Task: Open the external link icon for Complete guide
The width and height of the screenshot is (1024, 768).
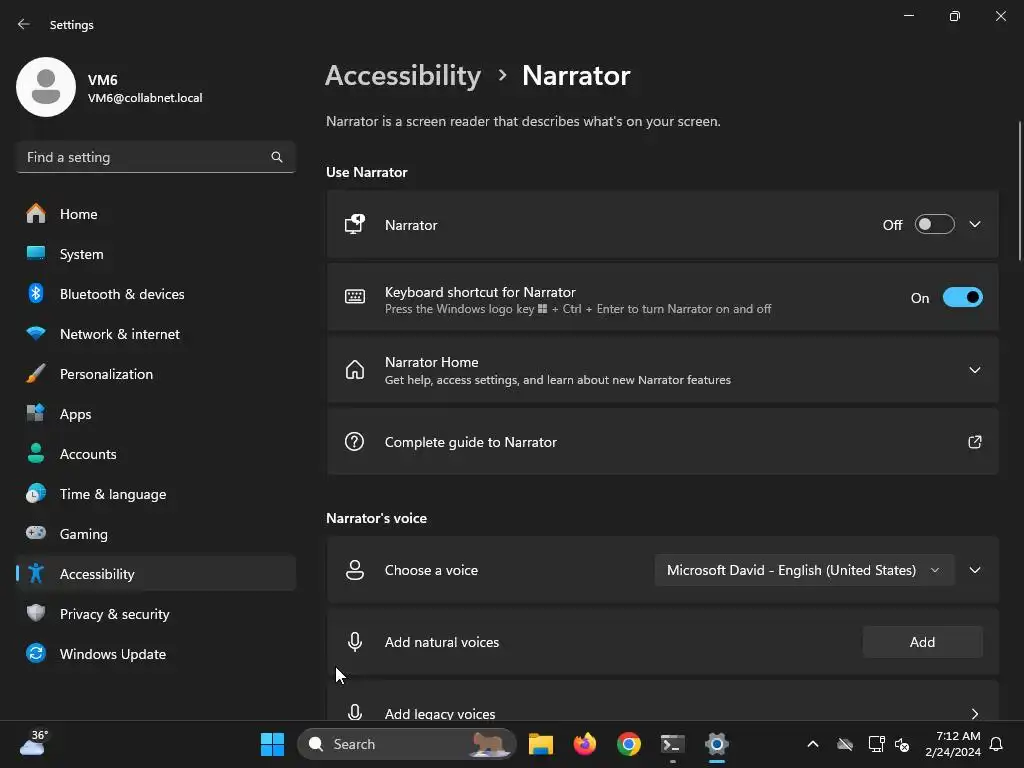Action: [x=974, y=442]
